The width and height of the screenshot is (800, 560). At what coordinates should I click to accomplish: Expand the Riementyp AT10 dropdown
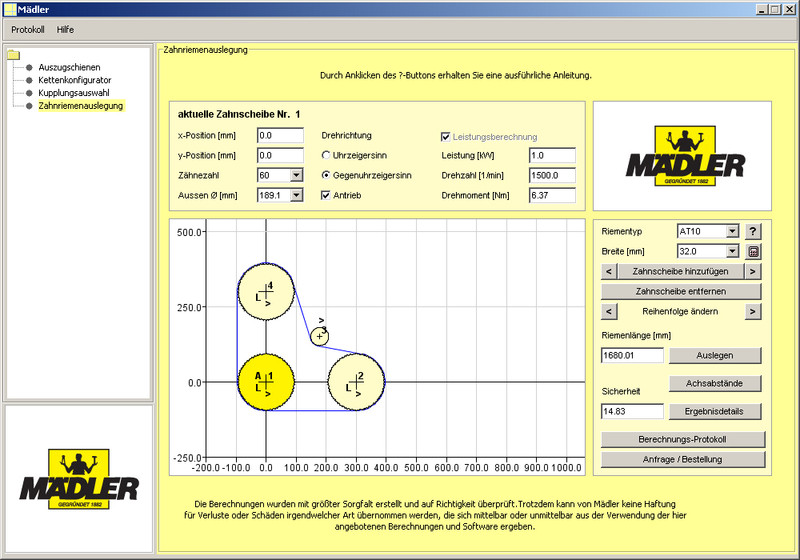tap(732, 231)
